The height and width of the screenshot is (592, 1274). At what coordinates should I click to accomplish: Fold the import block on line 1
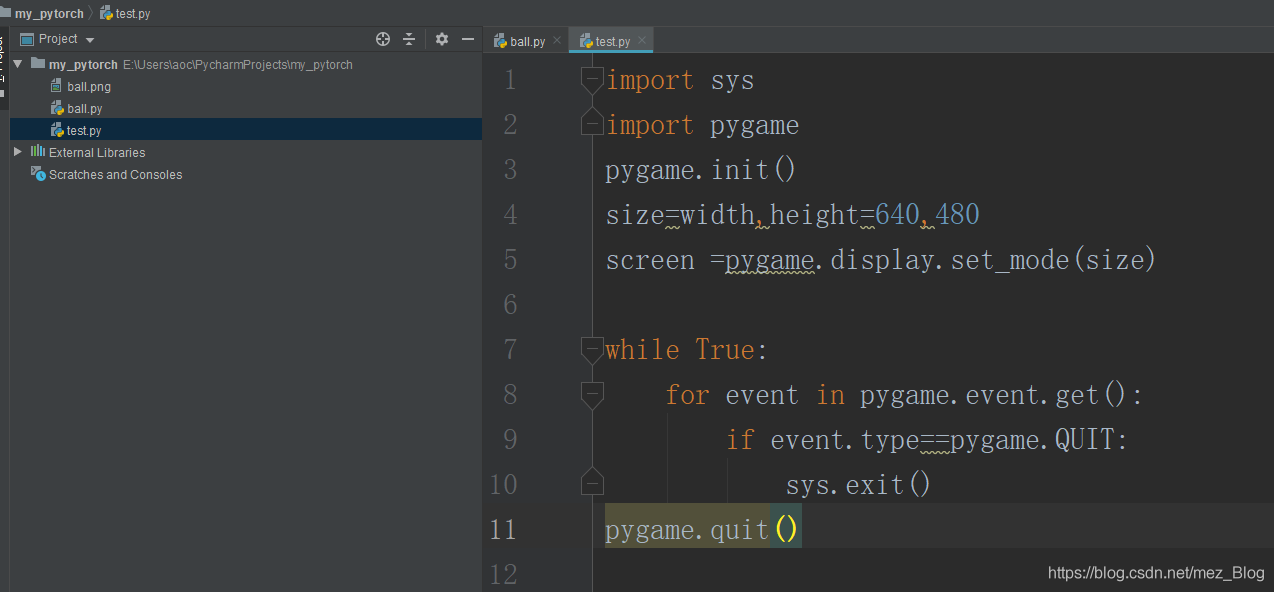pyautogui.click(x=592, y=80)
